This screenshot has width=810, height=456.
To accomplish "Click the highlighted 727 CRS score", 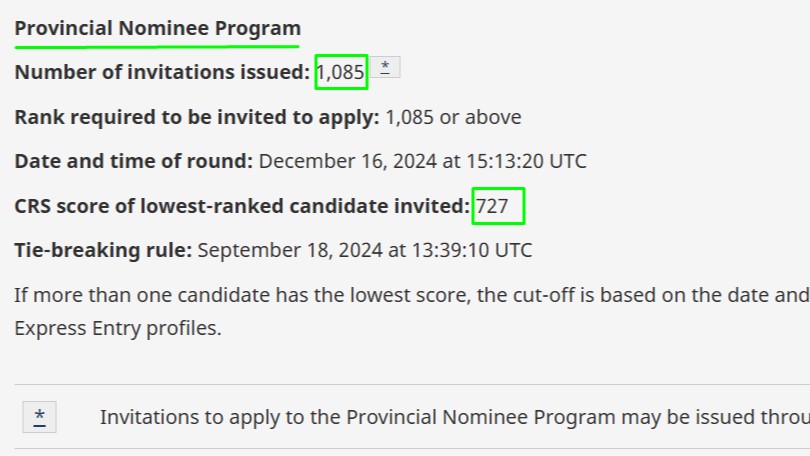I will coord(498,206).
